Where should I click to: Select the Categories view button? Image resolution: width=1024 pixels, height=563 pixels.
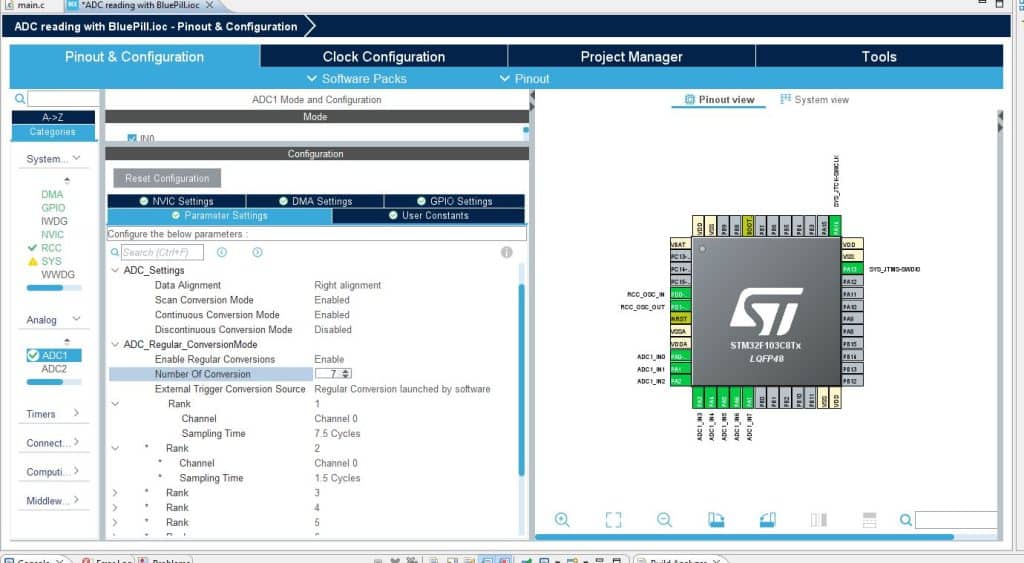[x=53, y=132]
